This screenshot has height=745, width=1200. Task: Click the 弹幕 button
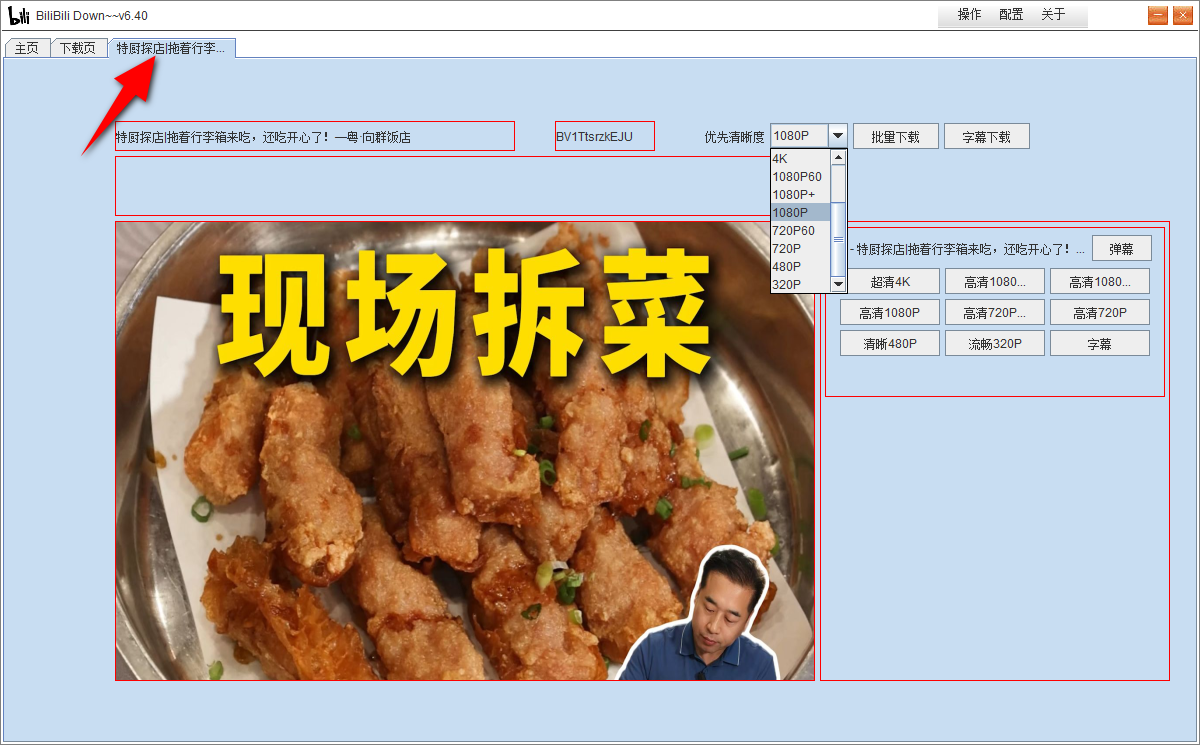point(1122,247)
